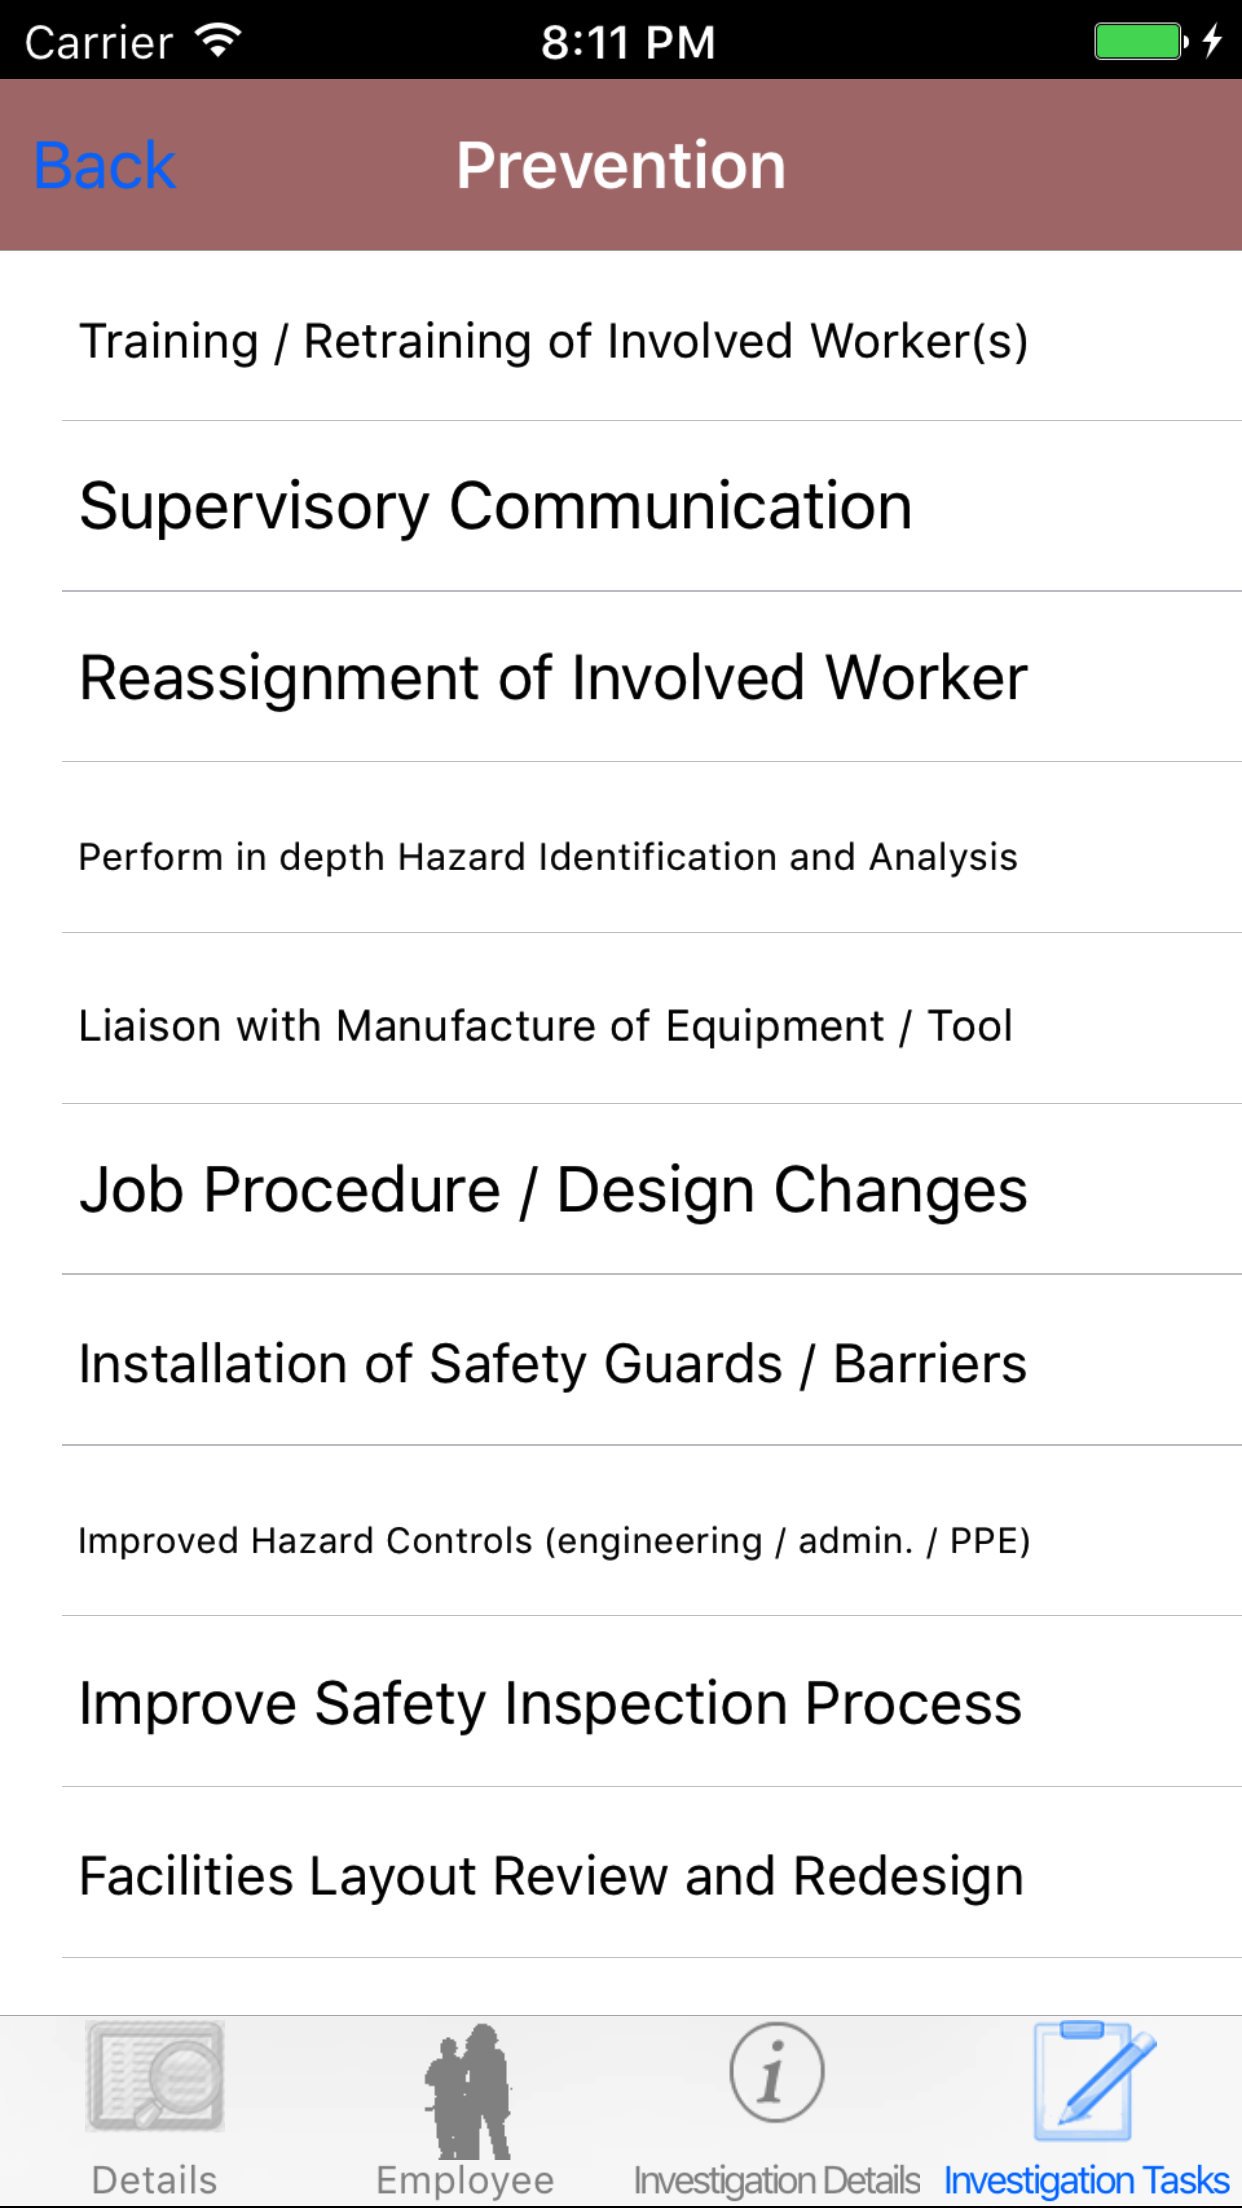Tap the battery indicator icon
1242x2208 pixels.
[1140, 41]
